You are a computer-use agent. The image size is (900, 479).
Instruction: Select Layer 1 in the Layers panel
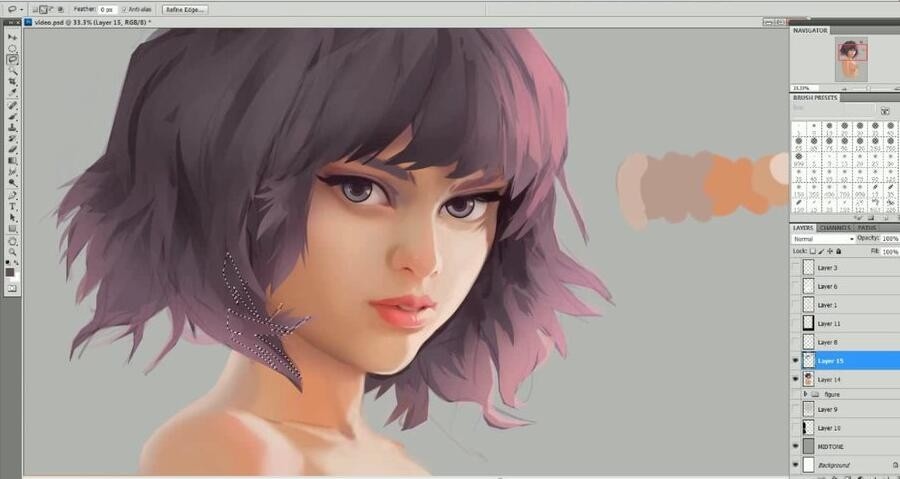pyautogui.click(x=845, y=305)
